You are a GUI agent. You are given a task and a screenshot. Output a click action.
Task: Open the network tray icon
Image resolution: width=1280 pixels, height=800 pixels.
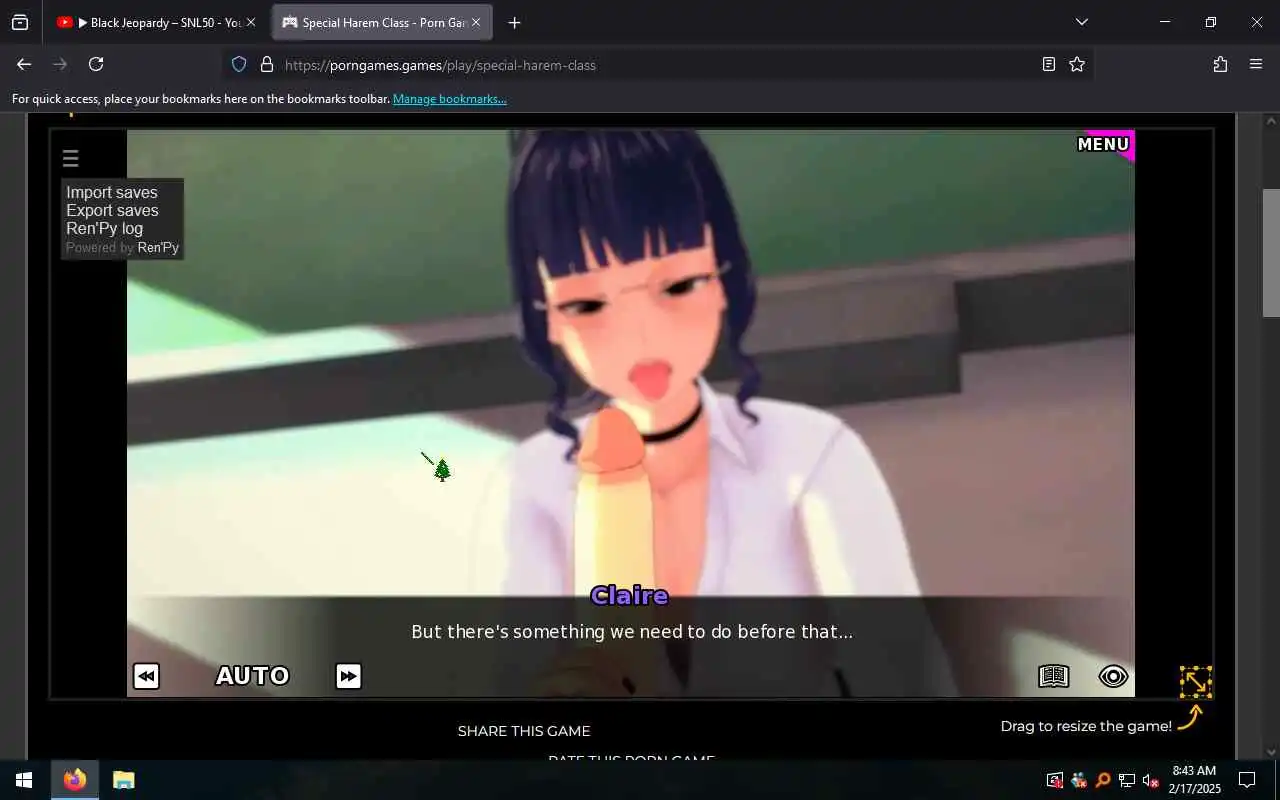pyautogui.click(x=1127, y=780)
